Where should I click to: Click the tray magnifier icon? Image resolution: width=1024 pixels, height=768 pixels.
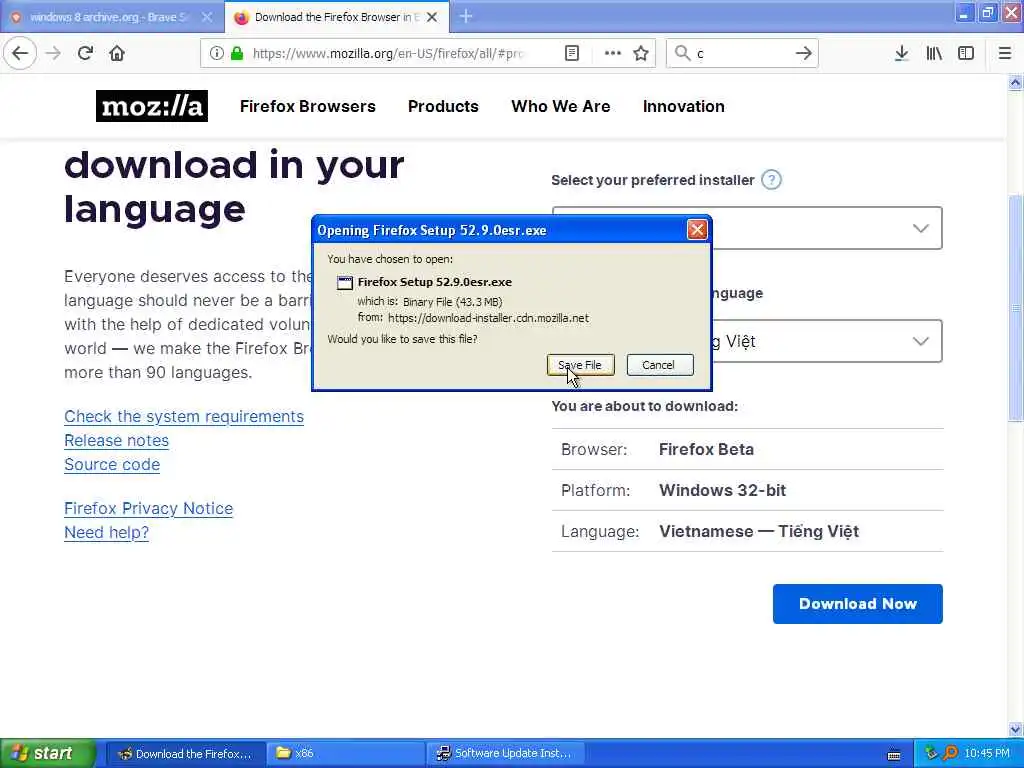[950, 754]
